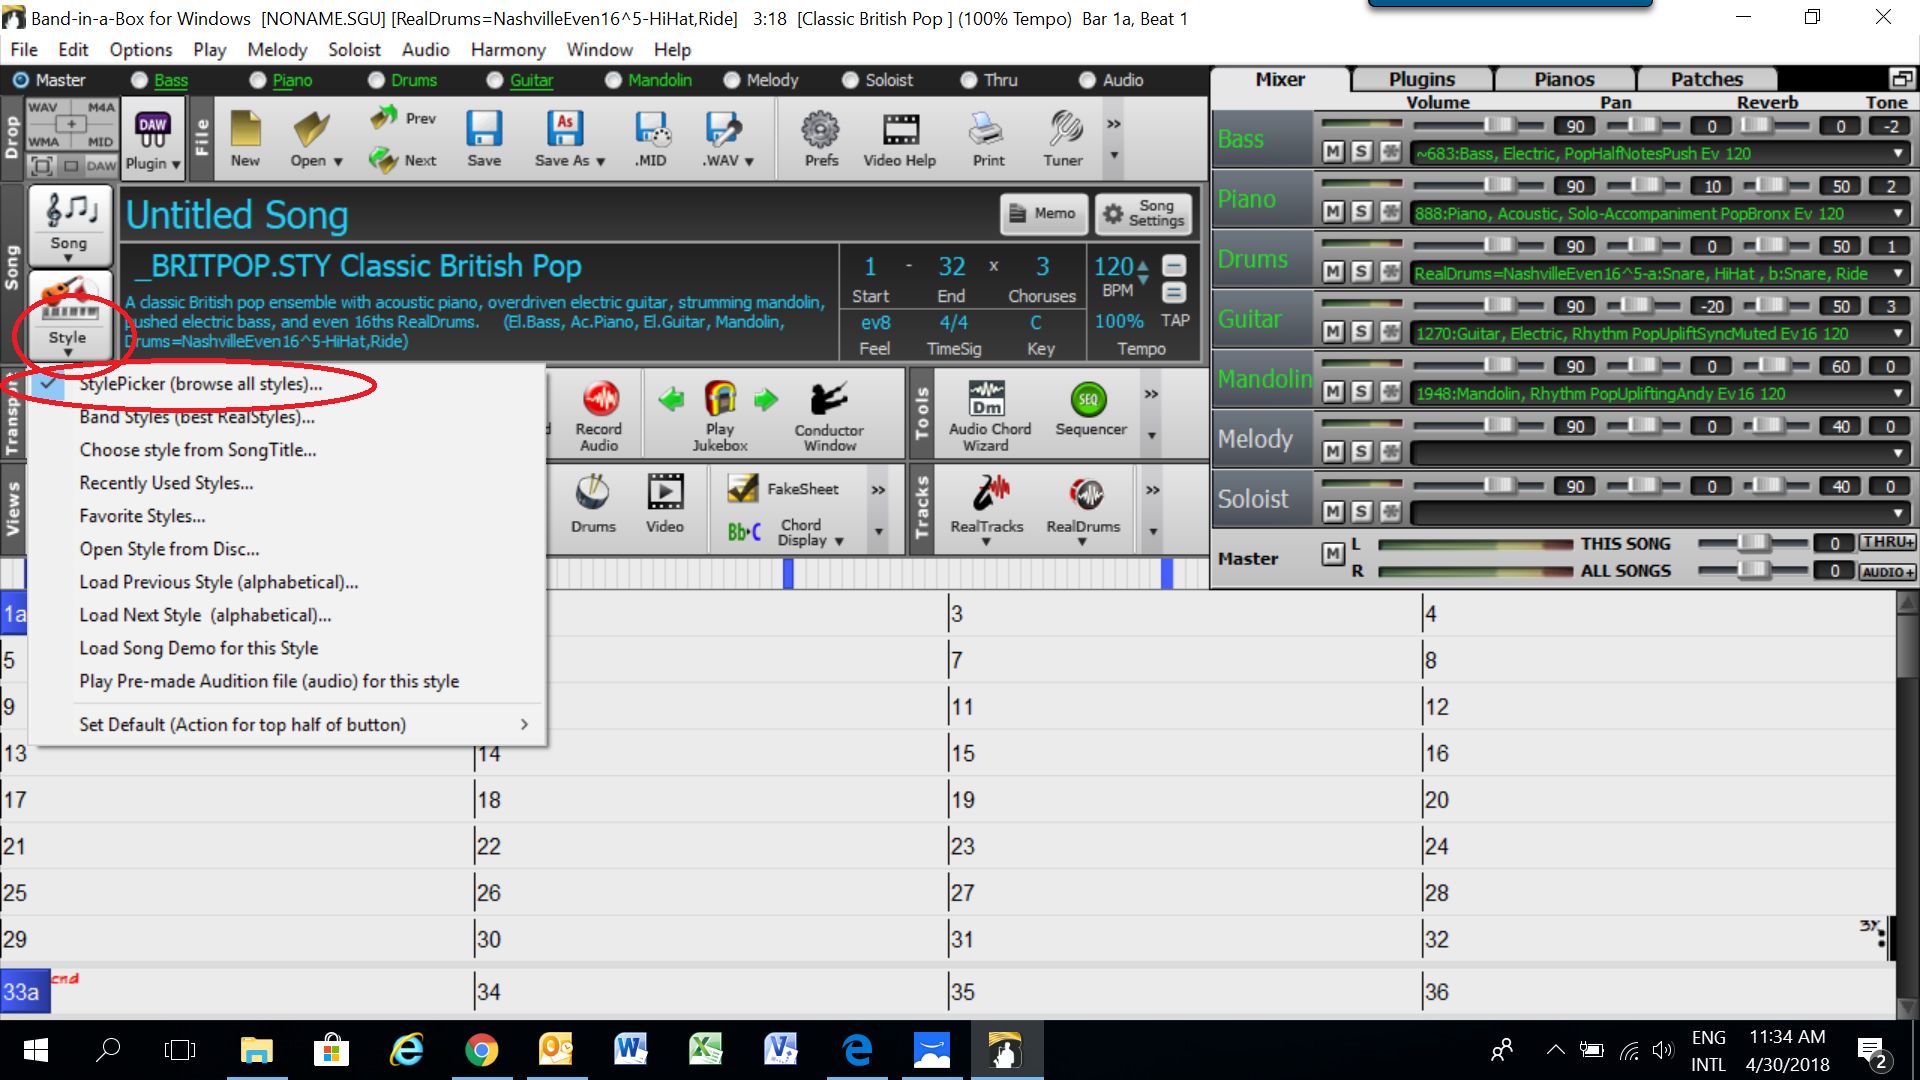Viewport: 1920px width, 1080px height.
Task: Click the THRU+ button
Action: point(1888,542)
